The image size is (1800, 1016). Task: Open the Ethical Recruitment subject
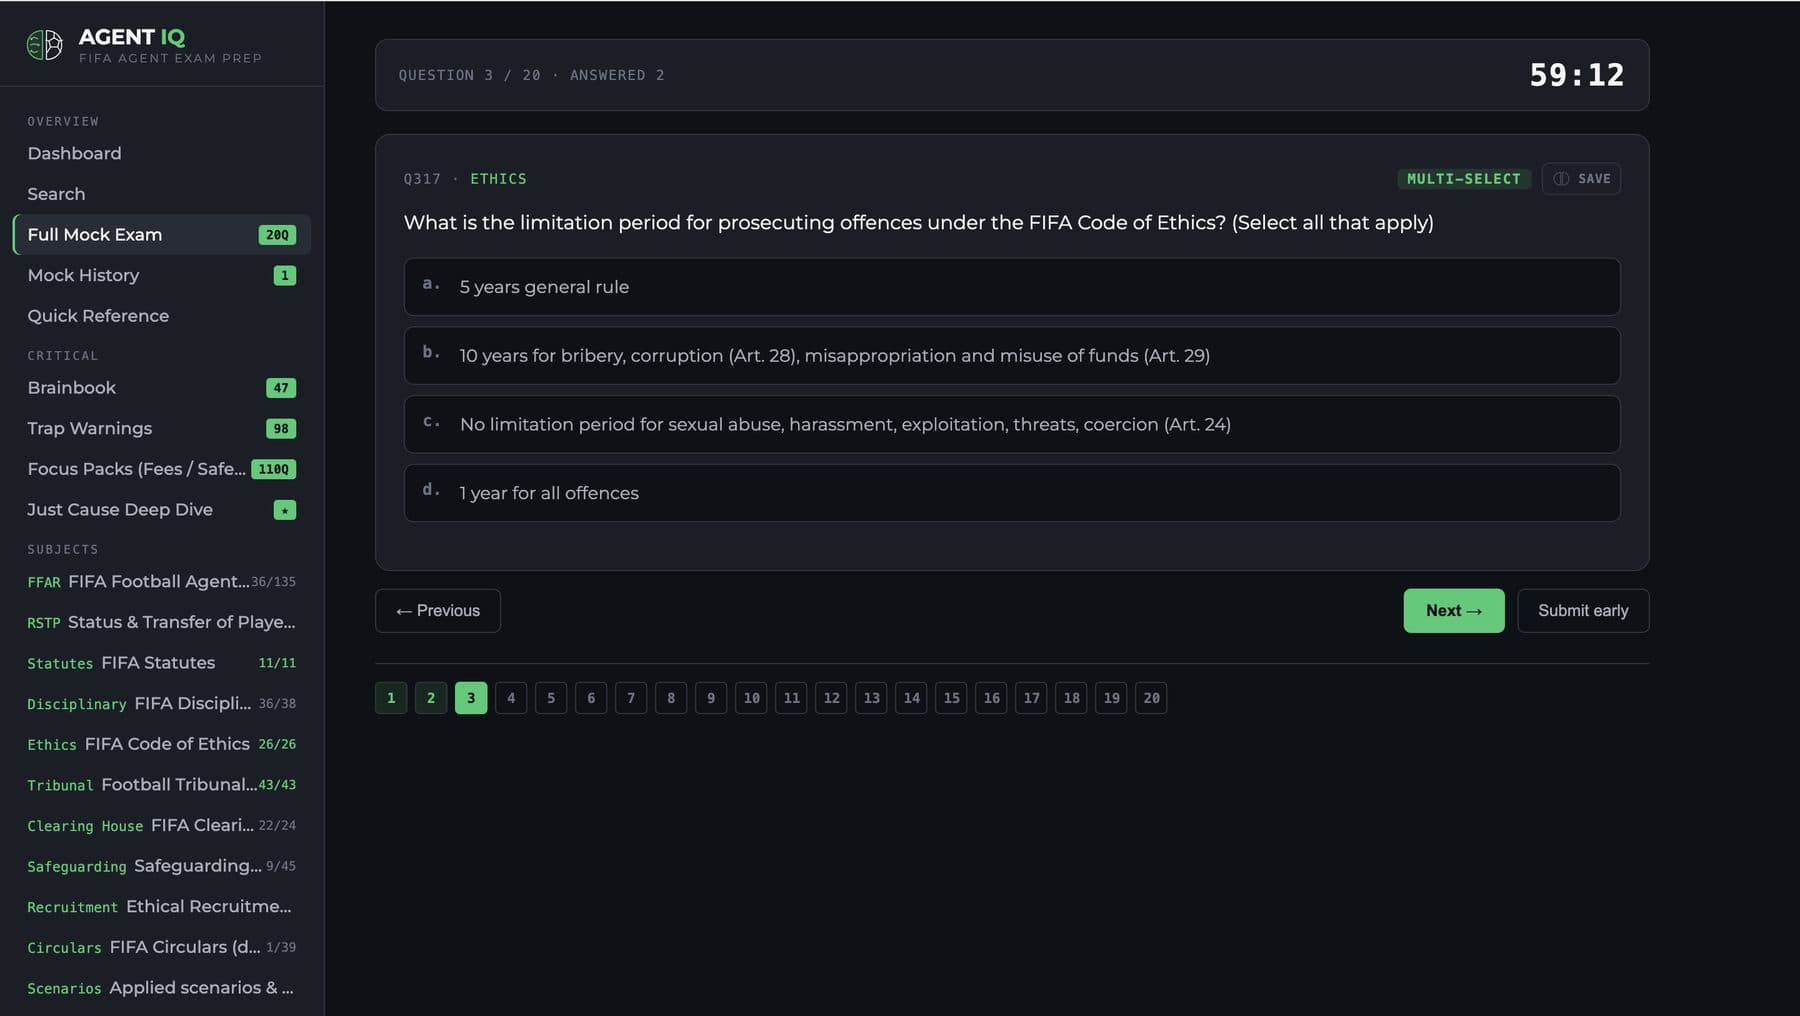[x=162, y=907]
